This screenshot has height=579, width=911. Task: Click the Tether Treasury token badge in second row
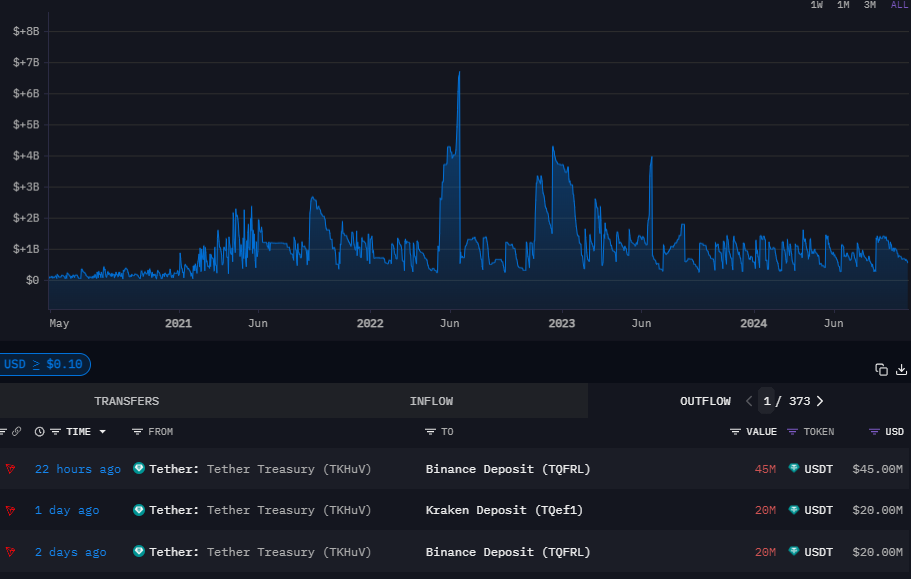coord(137,510)
